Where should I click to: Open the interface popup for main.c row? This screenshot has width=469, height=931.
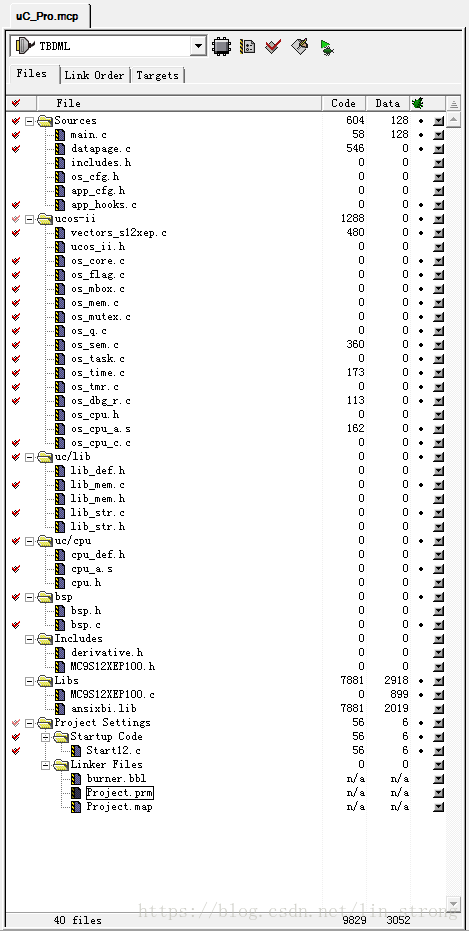point(438,135)
